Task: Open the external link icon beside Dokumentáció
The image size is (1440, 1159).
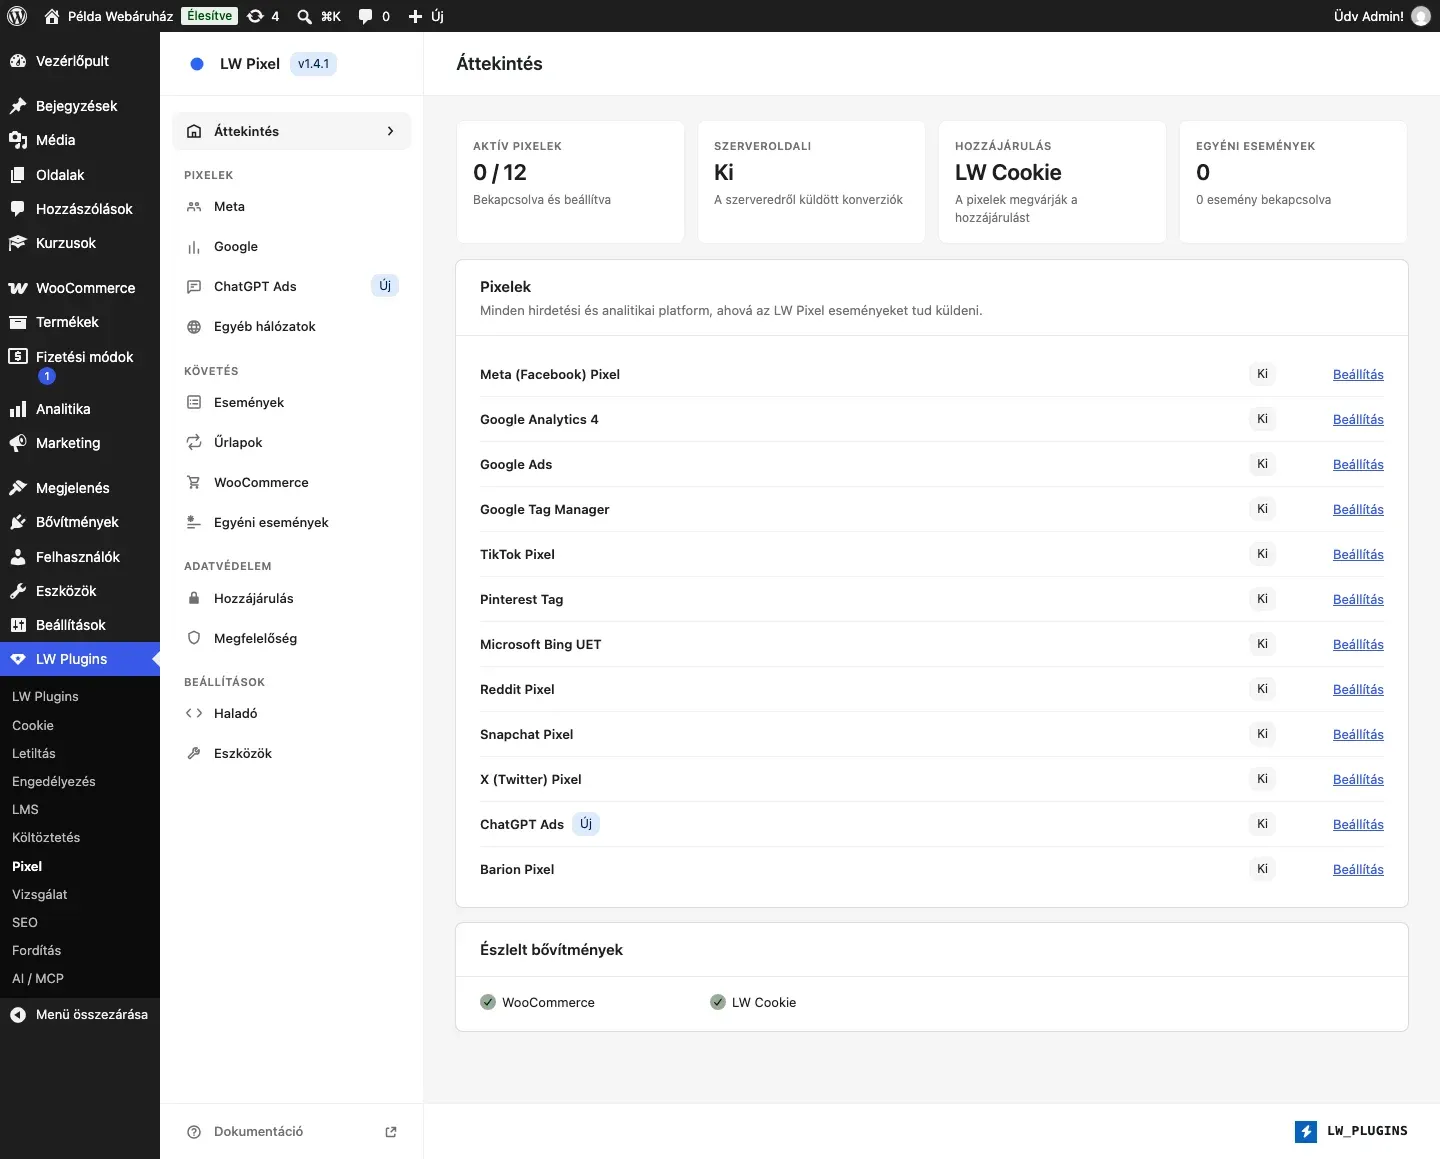Action: (x=391, y=1132)
